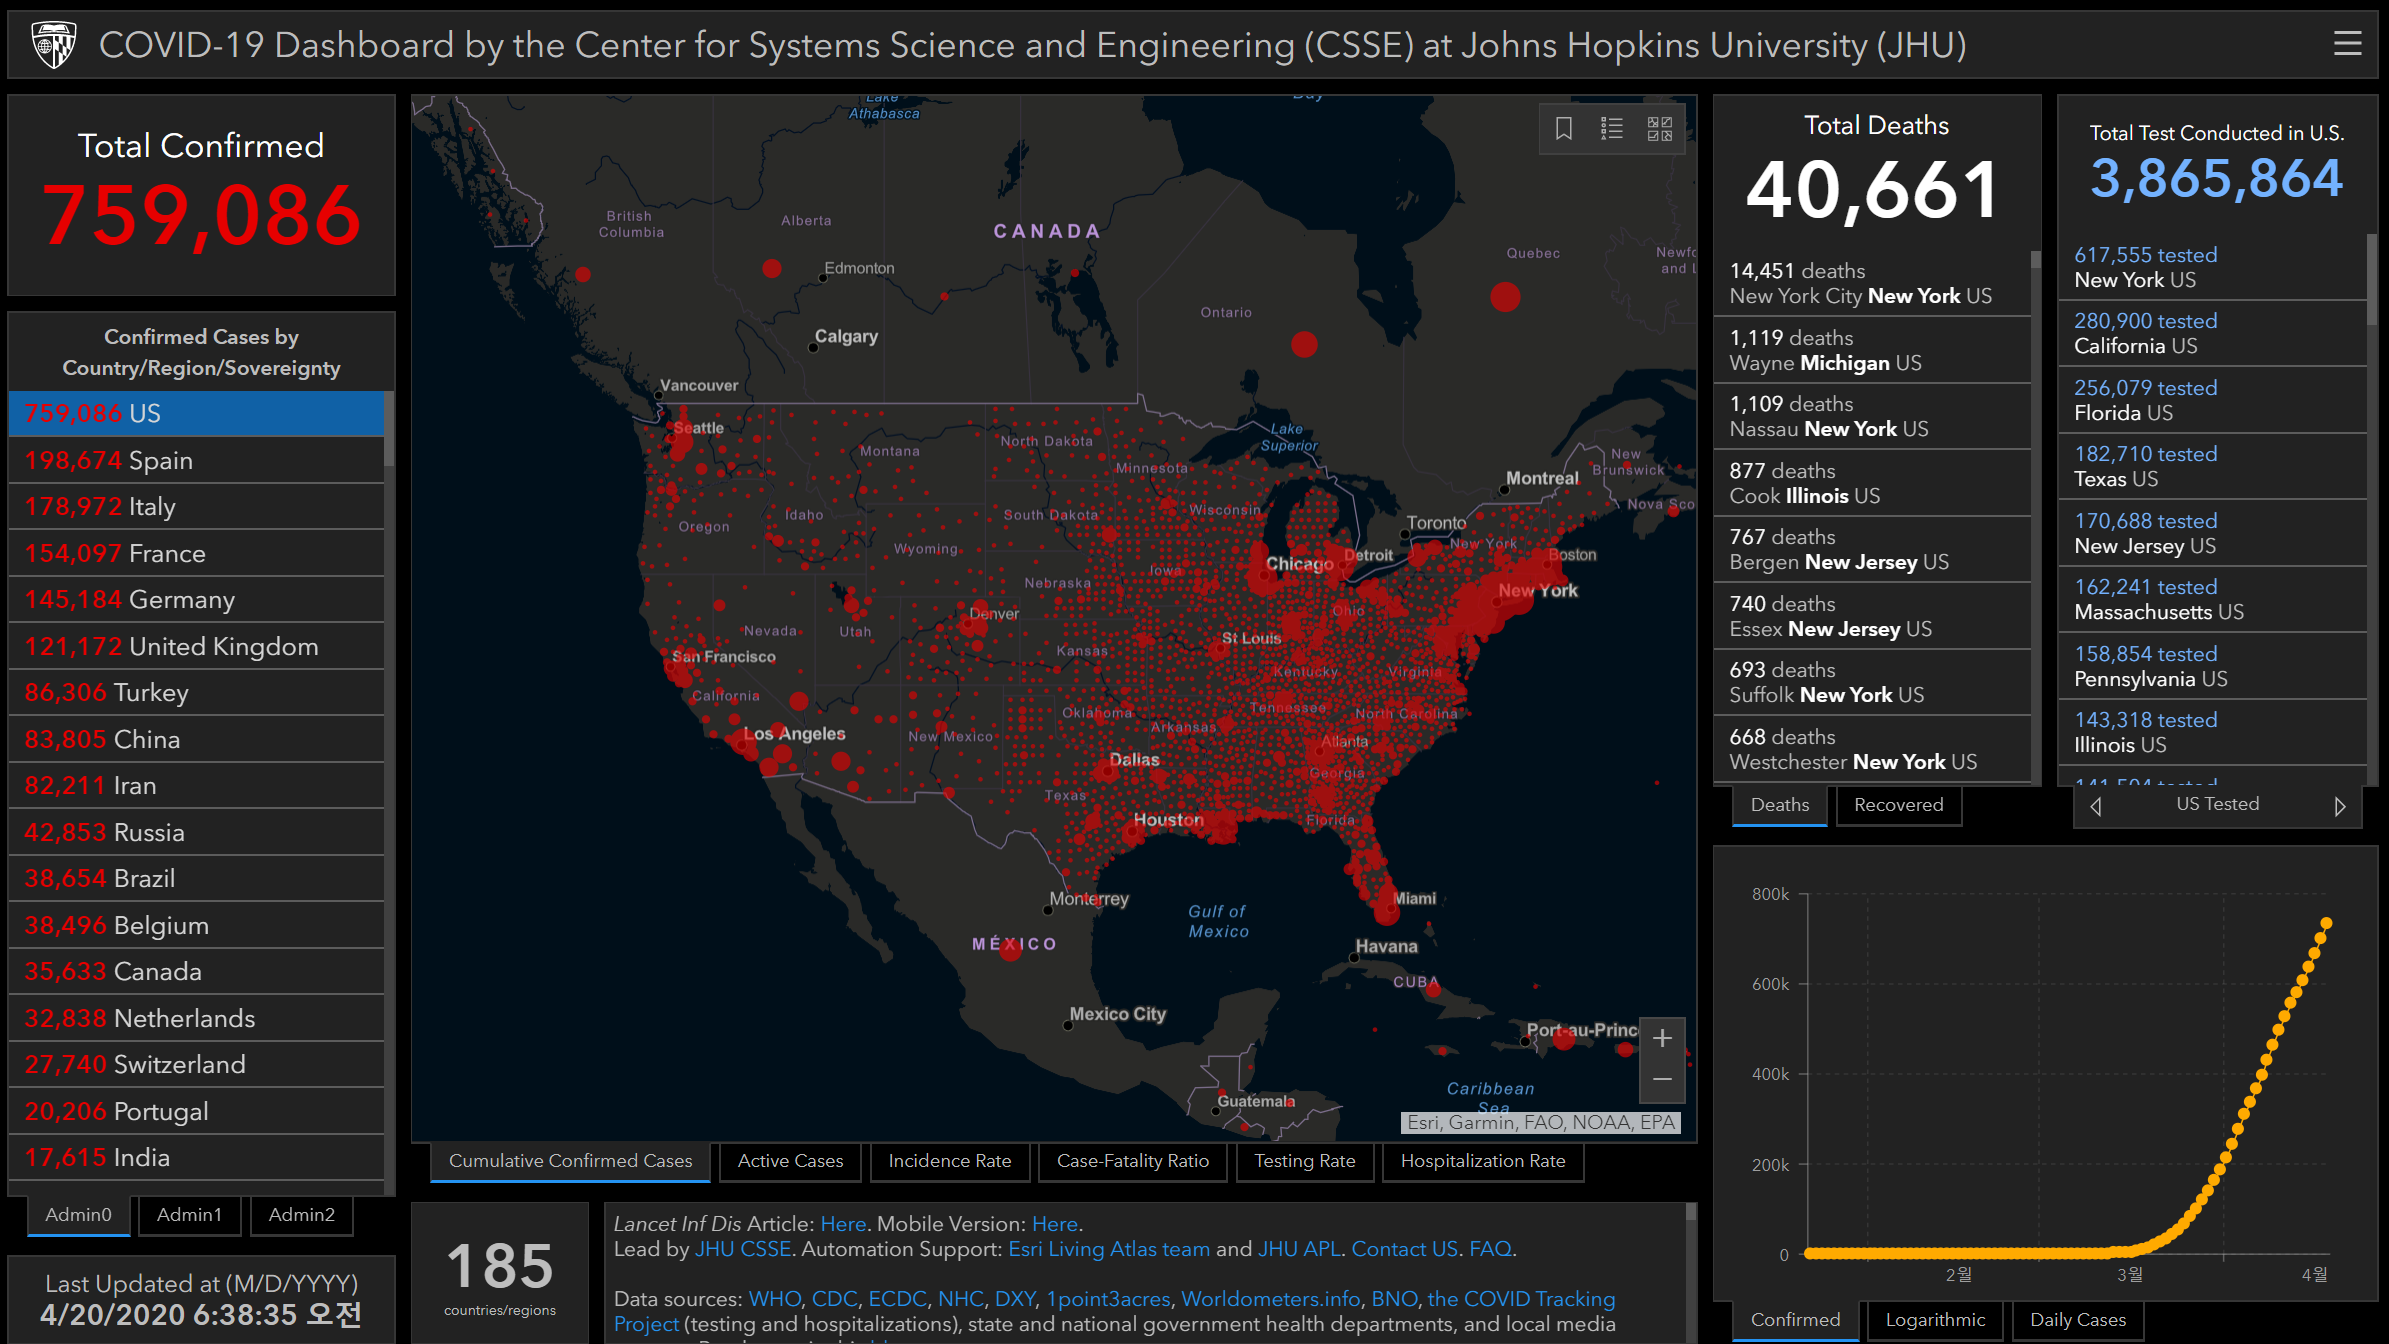Screen dimensions: 2389x1344
Task: Go to previous panel with left arrow
Action: pyautogui.click(x=2096, y=806)
